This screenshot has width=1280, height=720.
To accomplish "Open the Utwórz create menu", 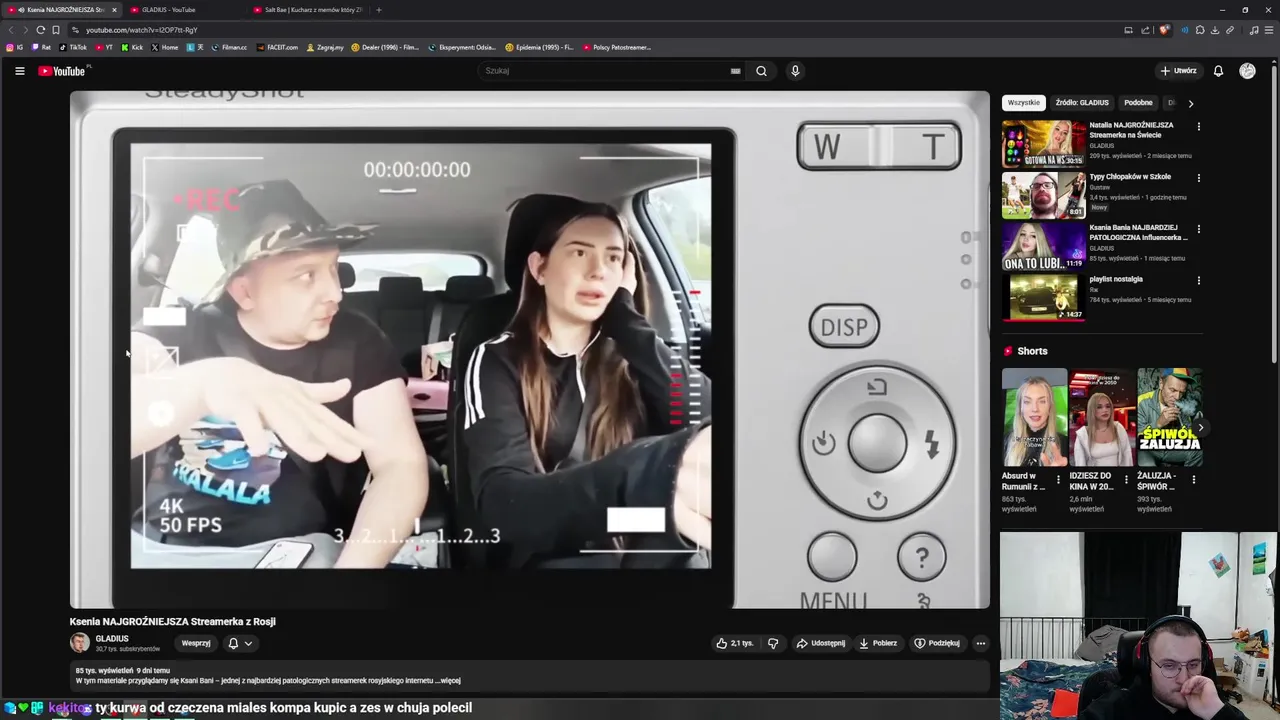I will pos(1178,71).
